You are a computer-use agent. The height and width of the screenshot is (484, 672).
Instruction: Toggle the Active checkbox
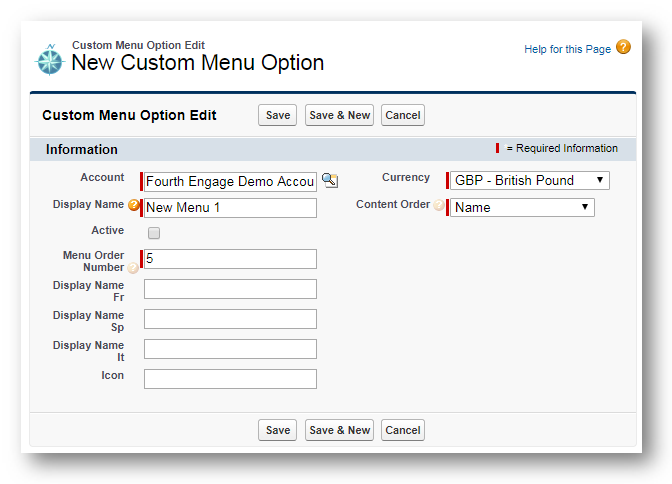pos(154,233)
